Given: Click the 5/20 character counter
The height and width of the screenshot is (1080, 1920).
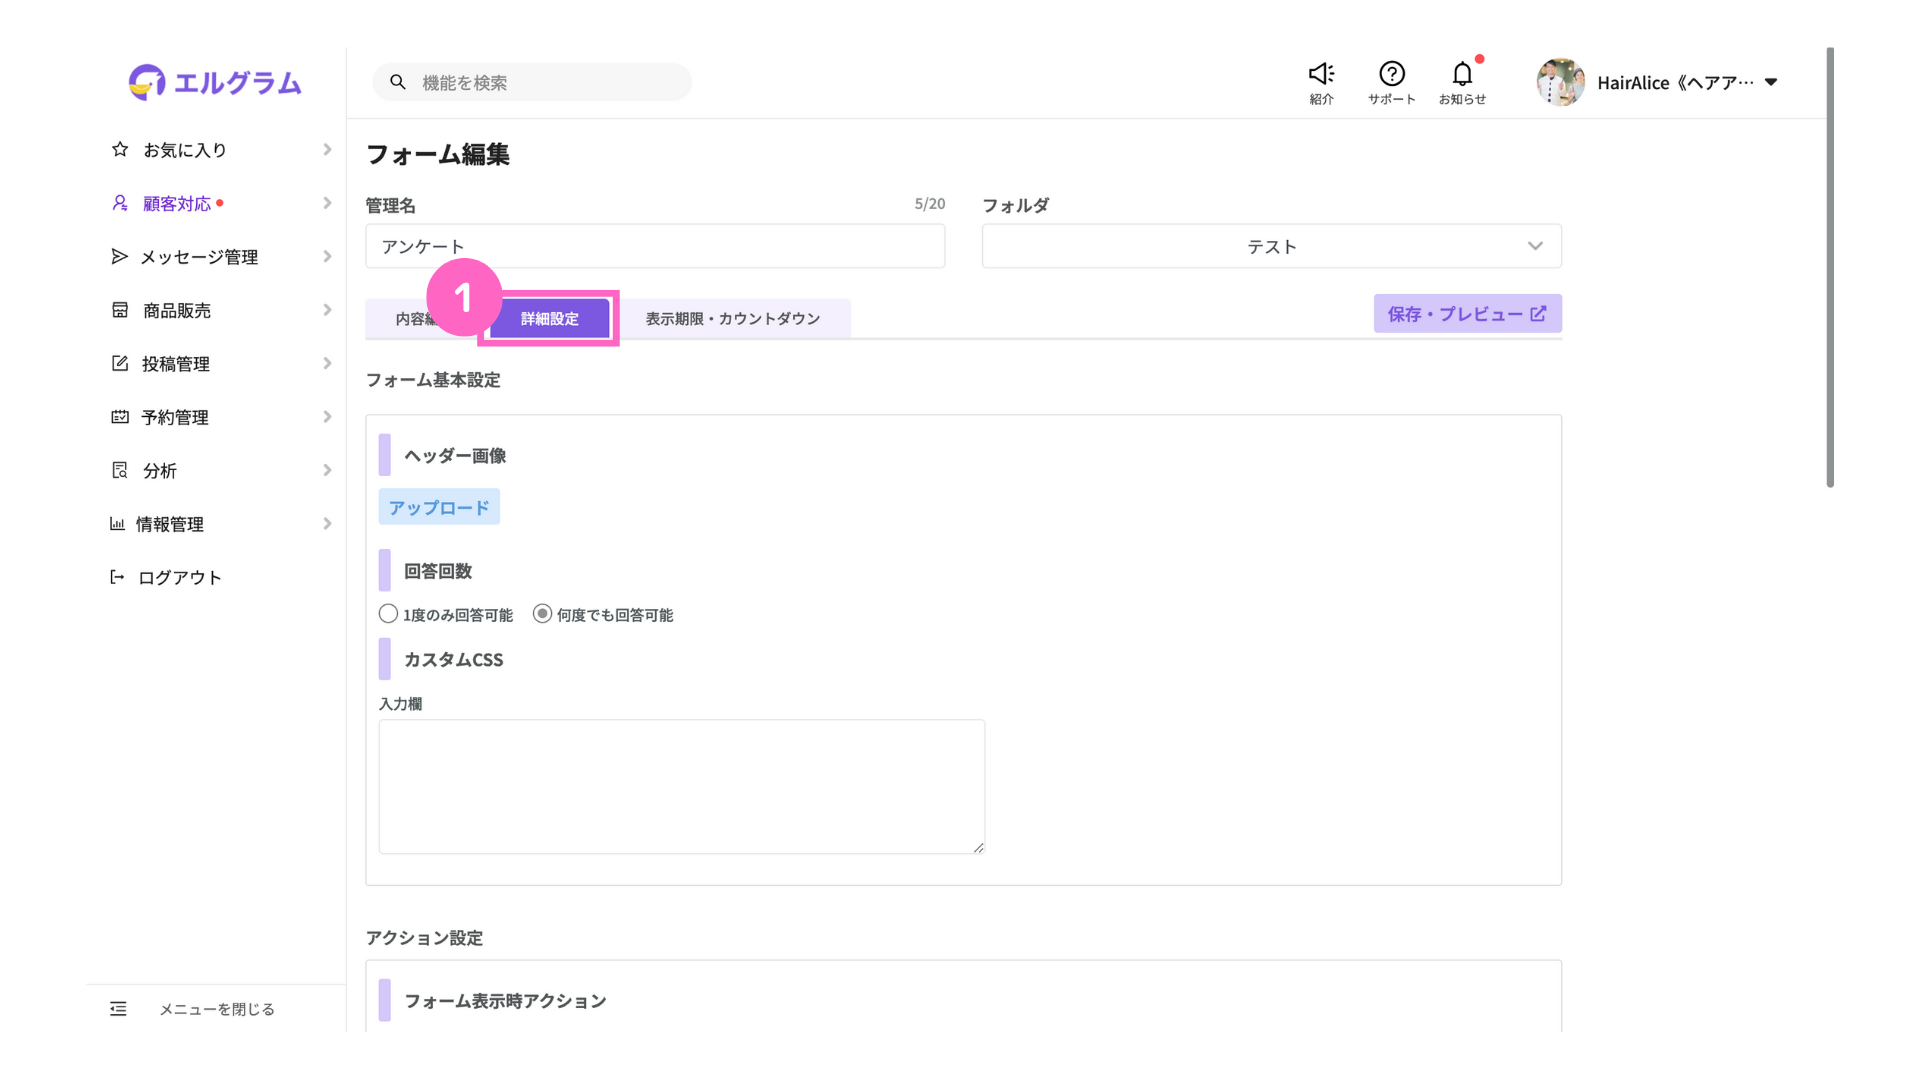Looking at the screenshot, I should pyautogui.click(x=929, y=204).
